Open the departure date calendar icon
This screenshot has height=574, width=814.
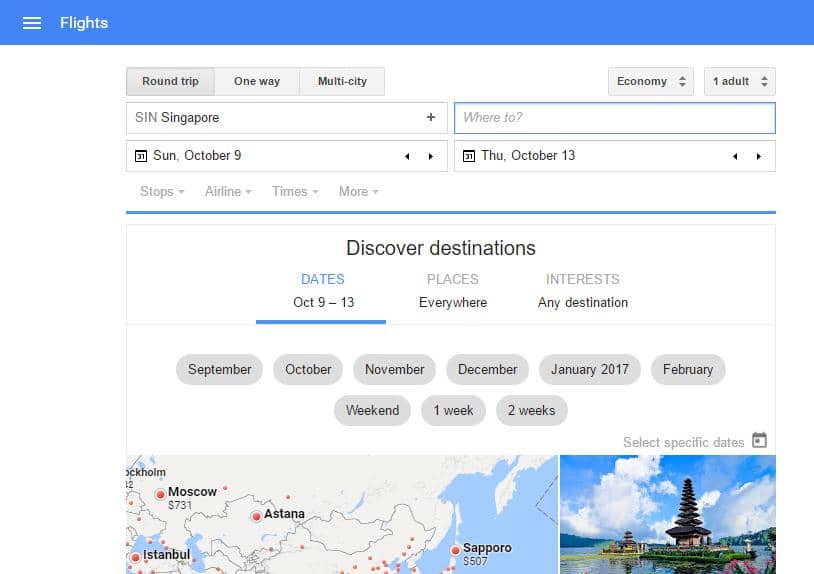coord(141,156)
